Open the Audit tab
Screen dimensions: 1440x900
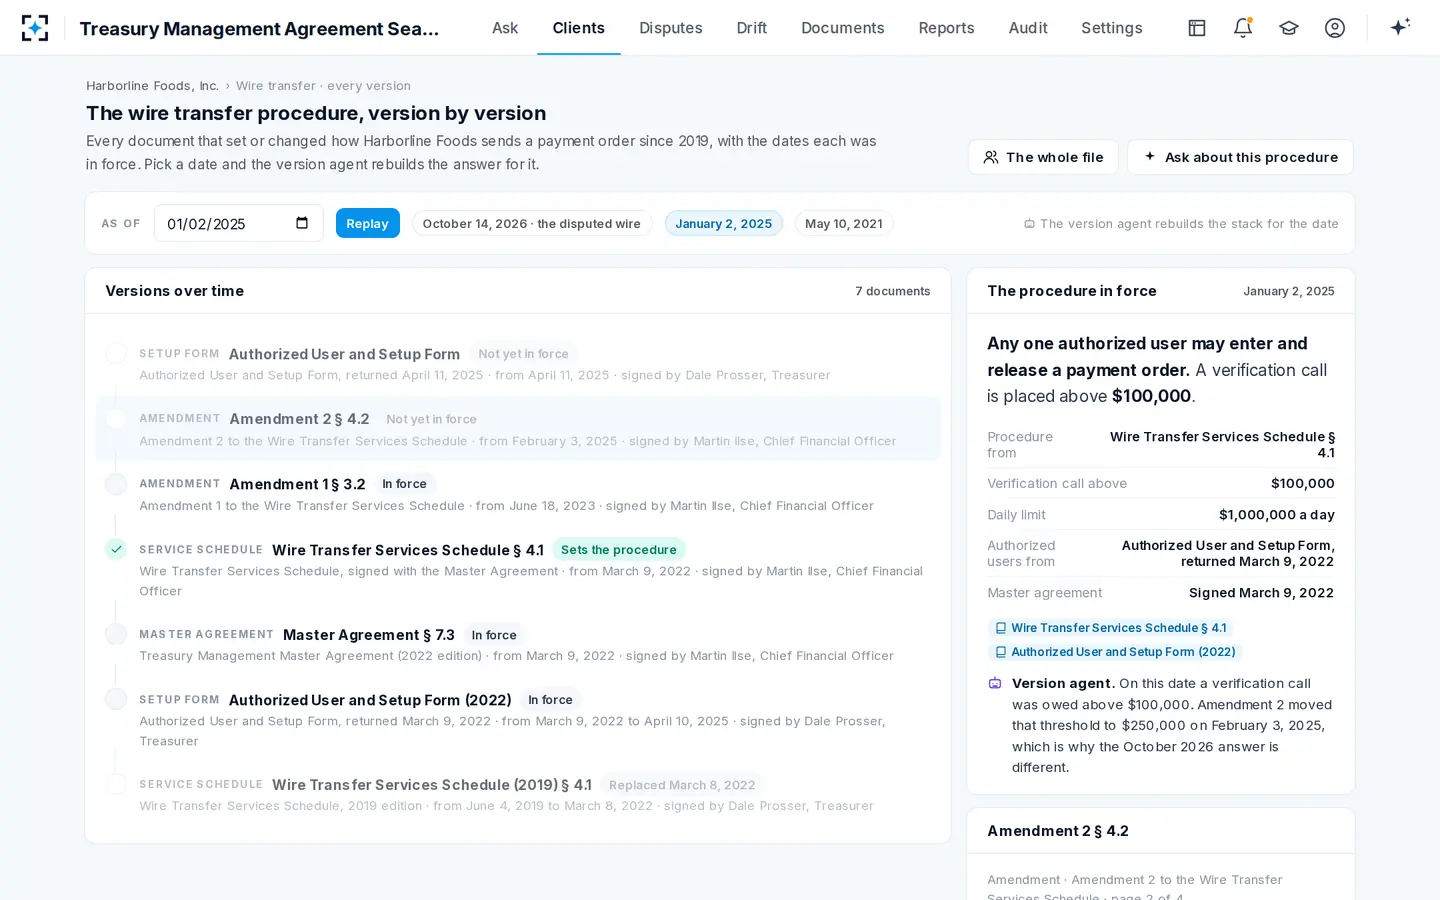tap(1028, 28)
